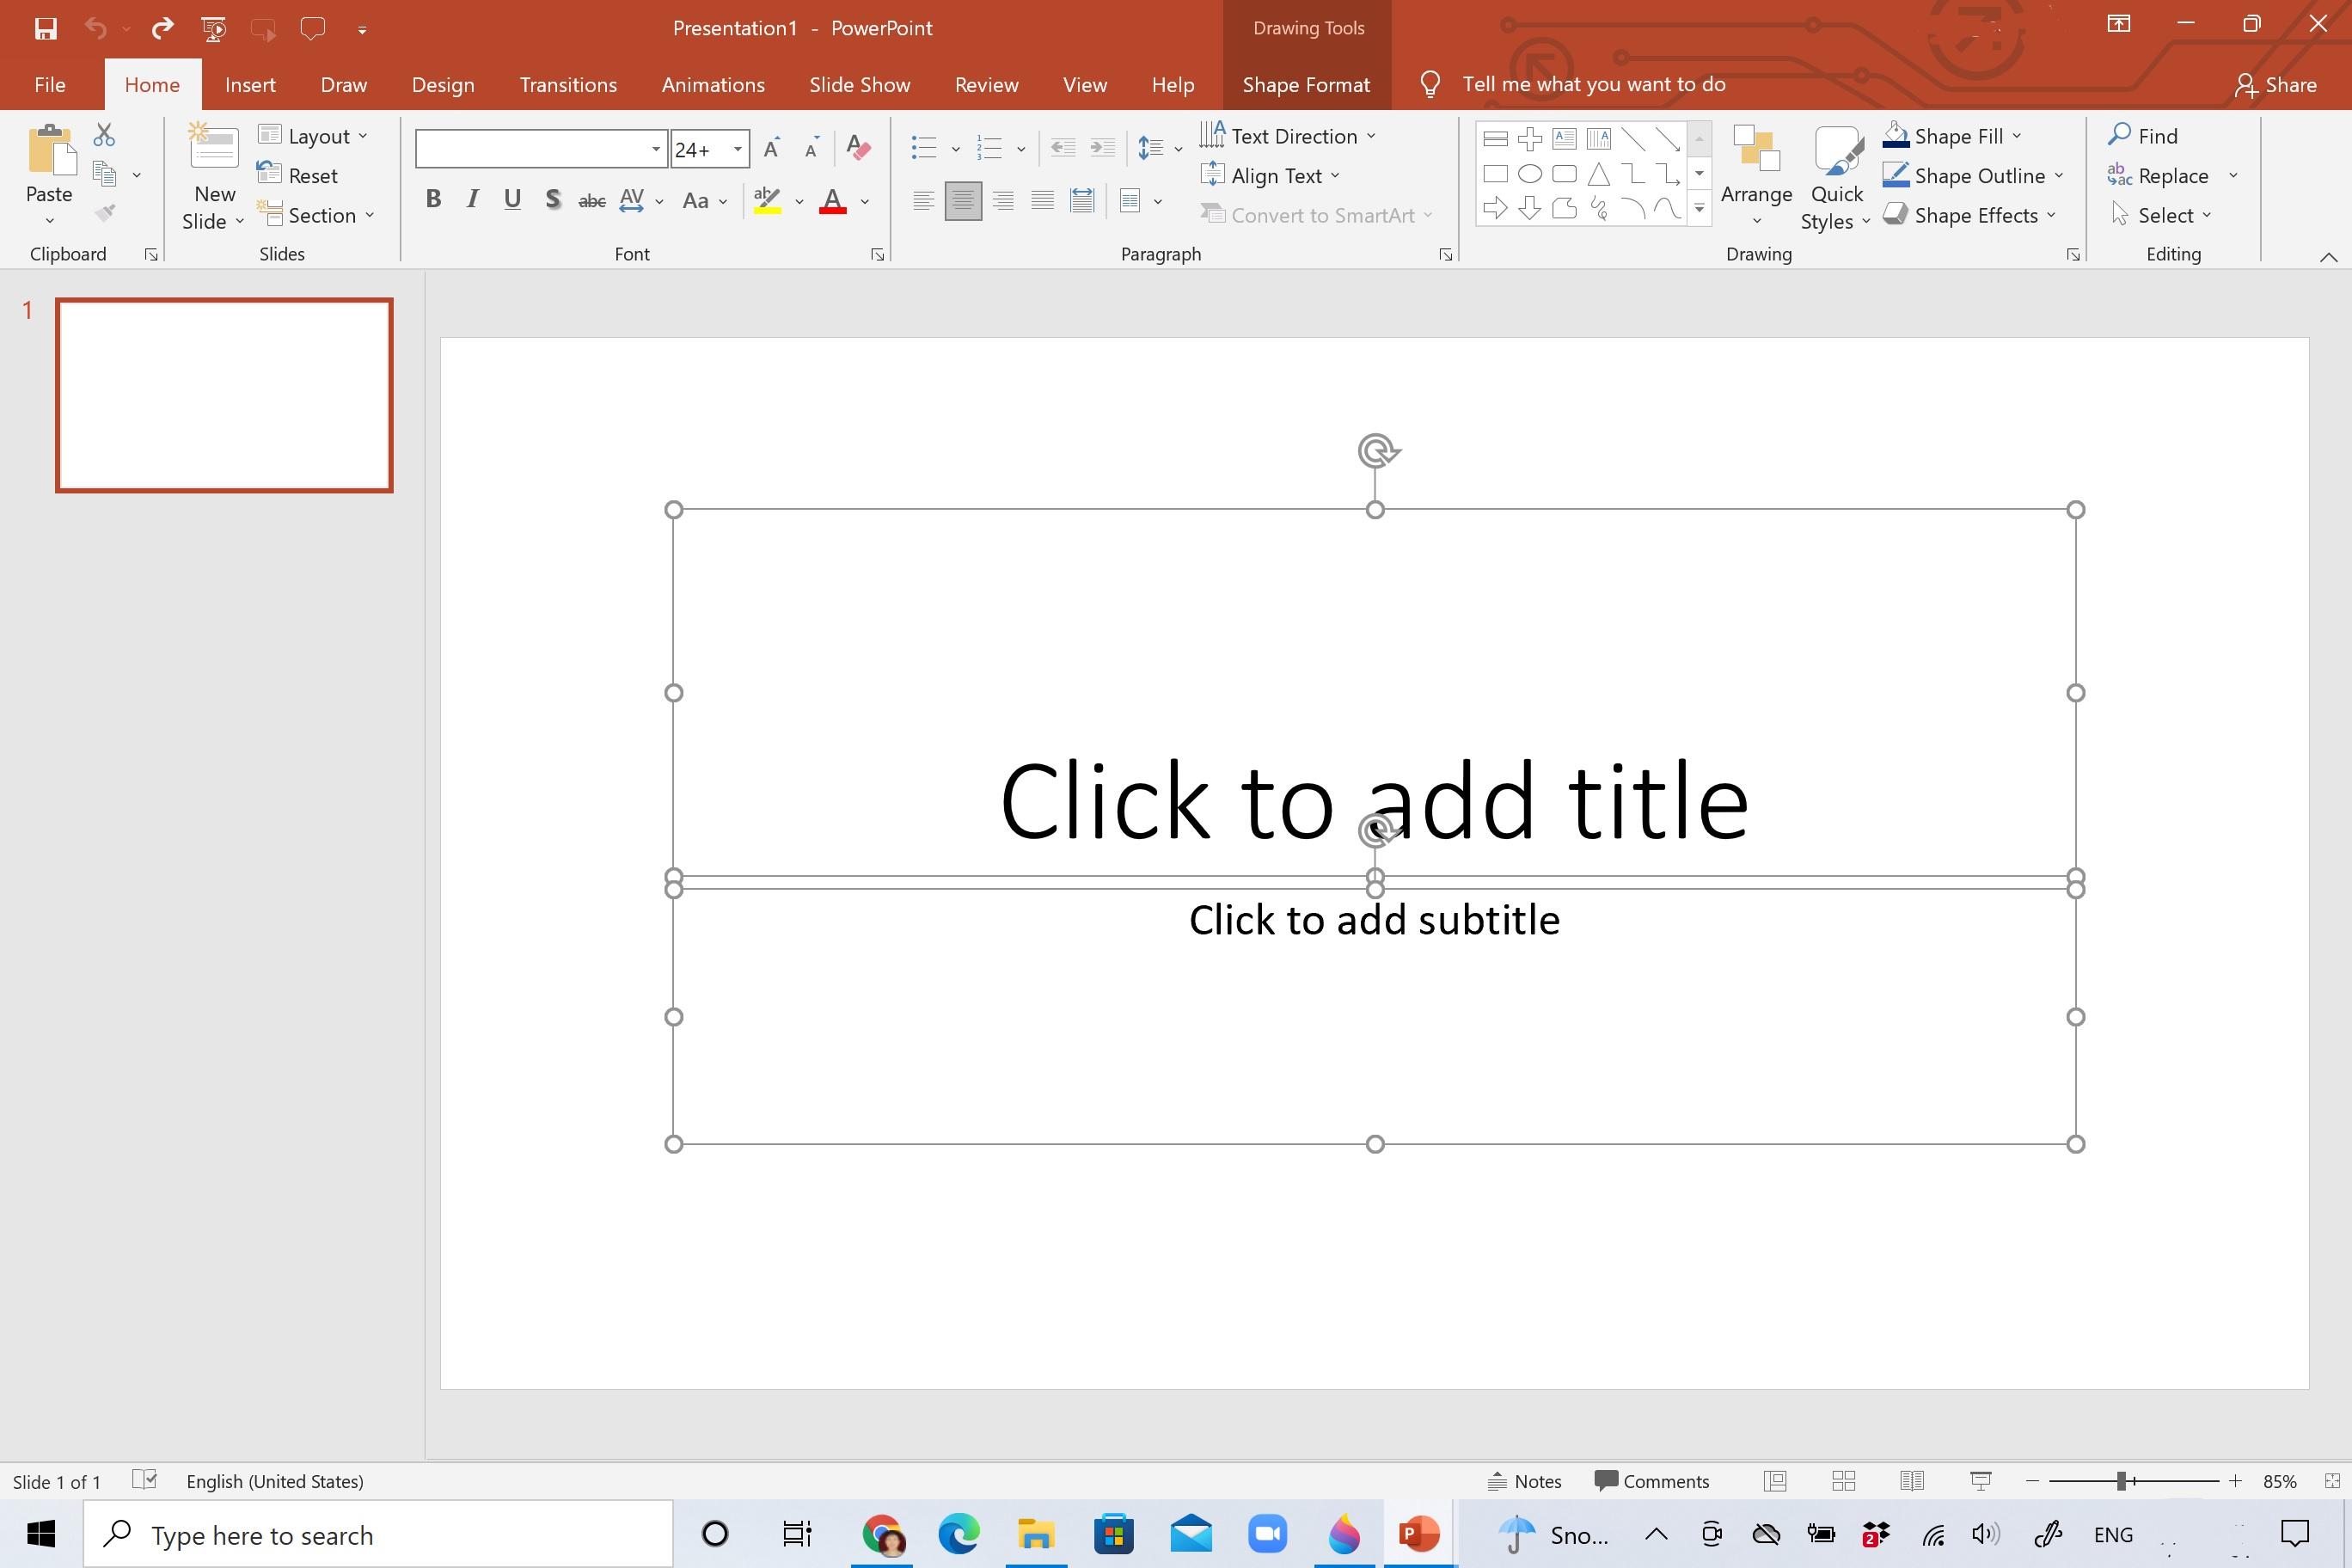Open the Format Painter
2352x1568 pixels.
coord(104,212)
